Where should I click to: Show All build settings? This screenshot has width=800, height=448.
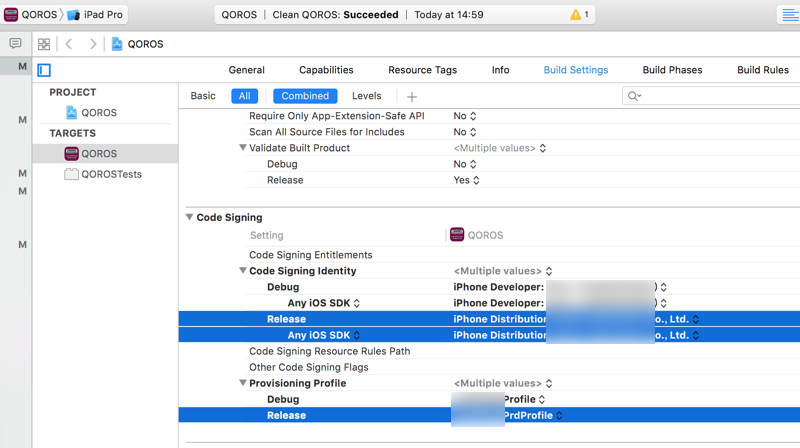click(x=244, y=96)
